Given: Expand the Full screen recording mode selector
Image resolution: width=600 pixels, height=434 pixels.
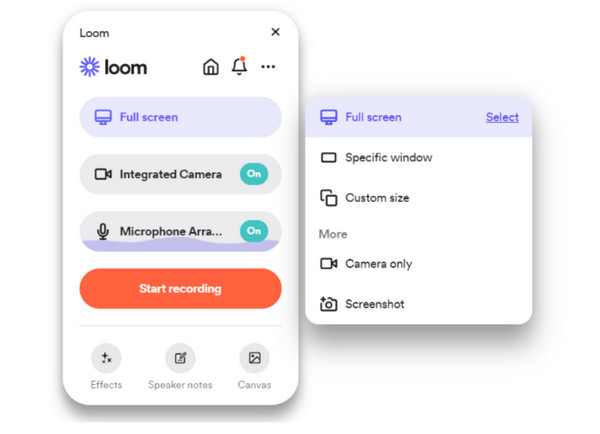Looking at the screenshot, I should coord(180,117).
